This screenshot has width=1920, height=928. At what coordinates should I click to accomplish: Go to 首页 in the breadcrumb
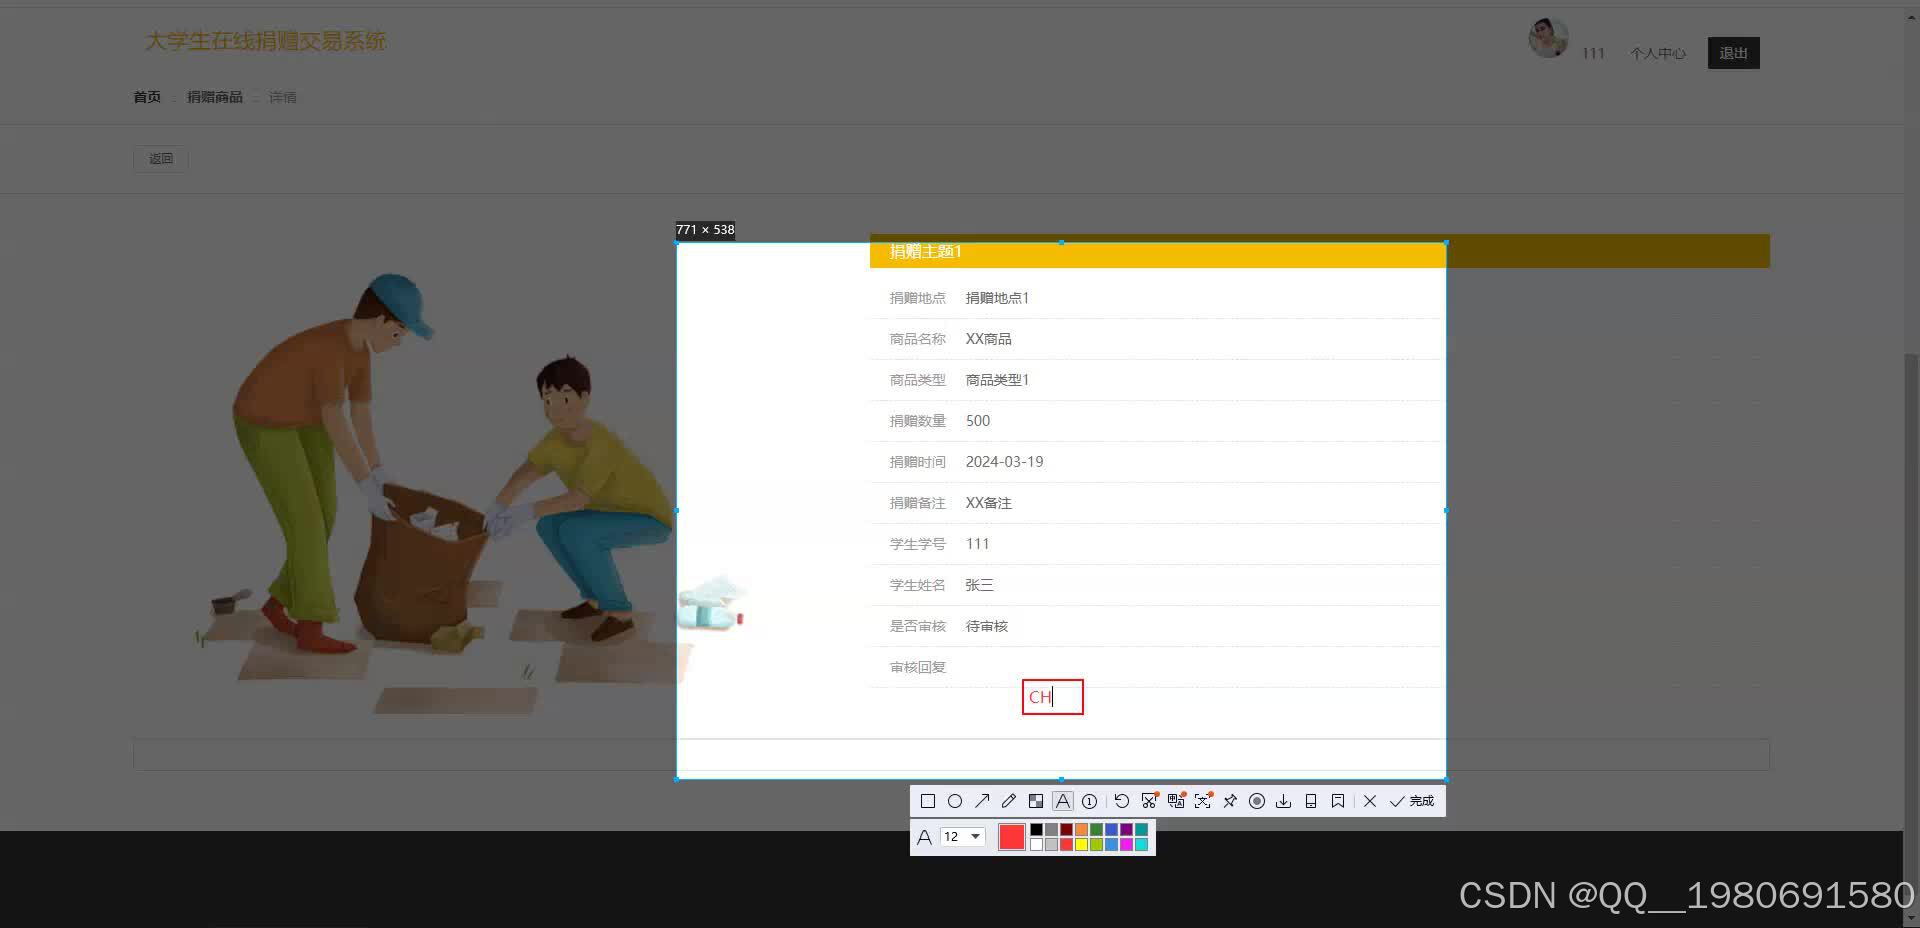(147, 97)
